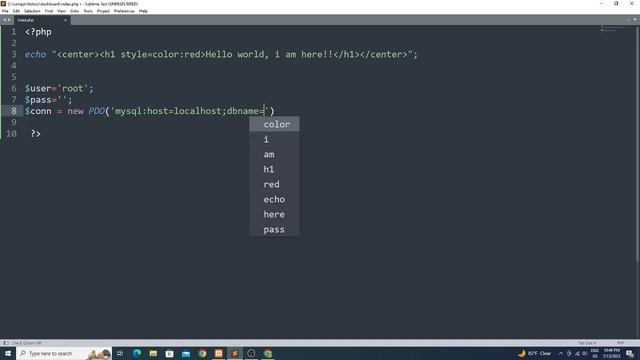
Task: Open Task View on the taskbar
Action: tap(120, 353)
